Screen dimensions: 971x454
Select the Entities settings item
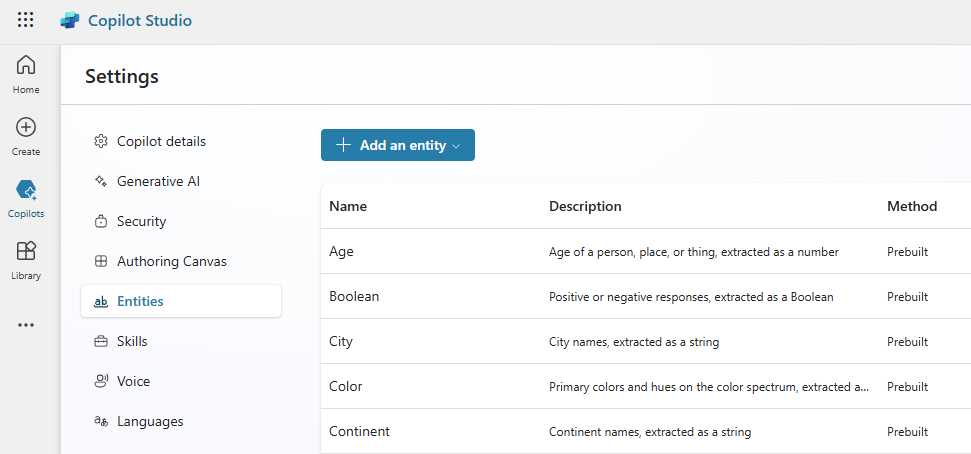pyautogui.click(x=181, y=302)
